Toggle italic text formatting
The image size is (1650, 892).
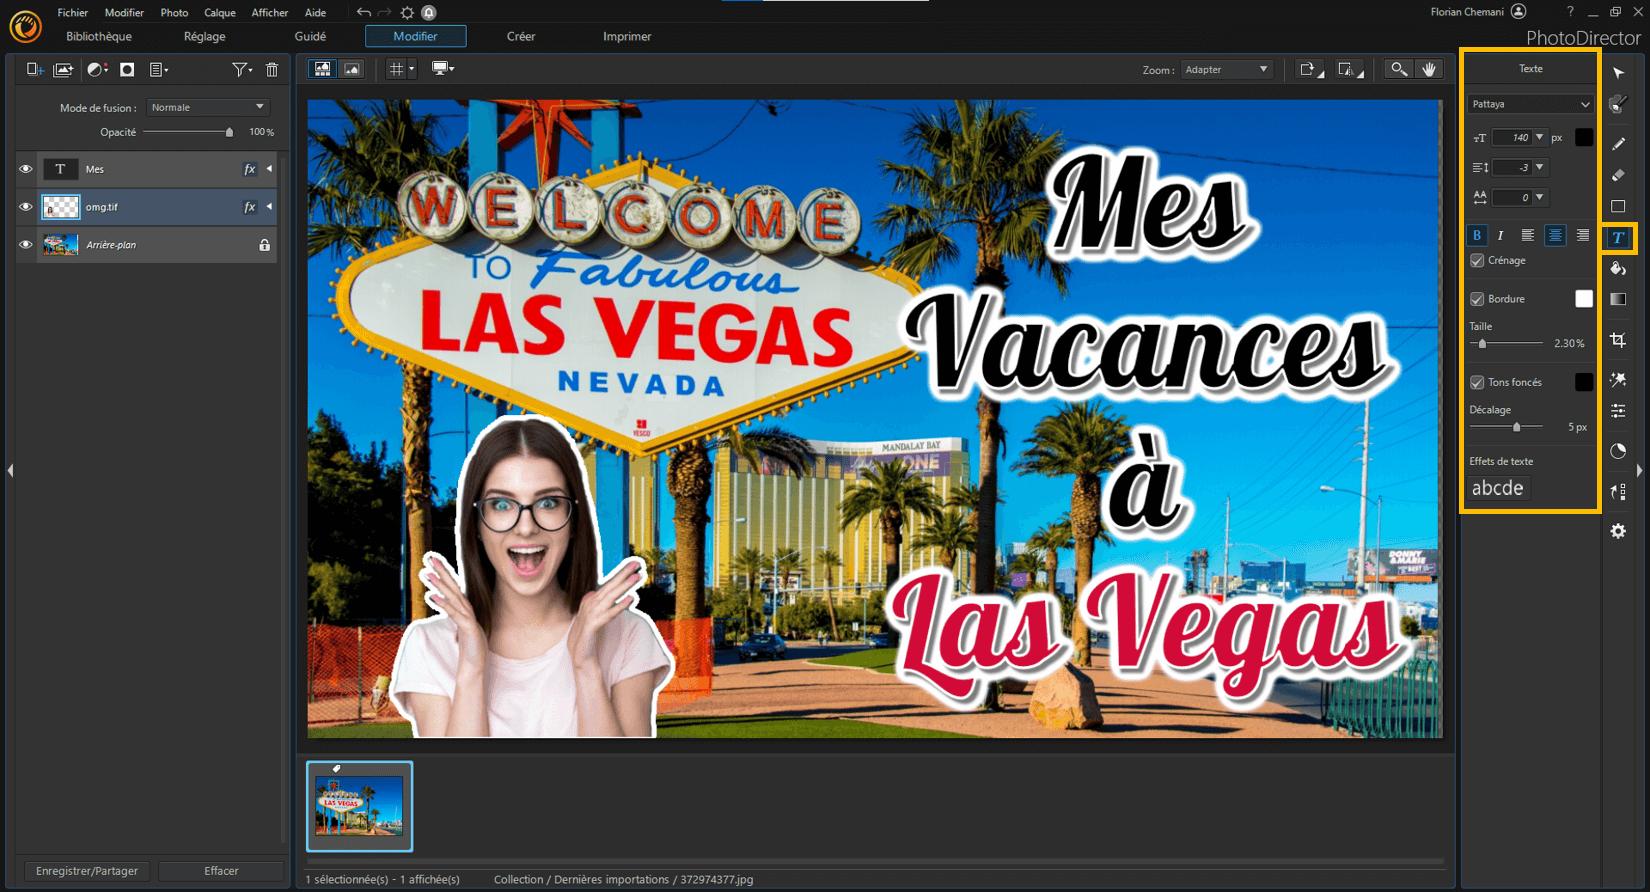(x=1501, y=235)
